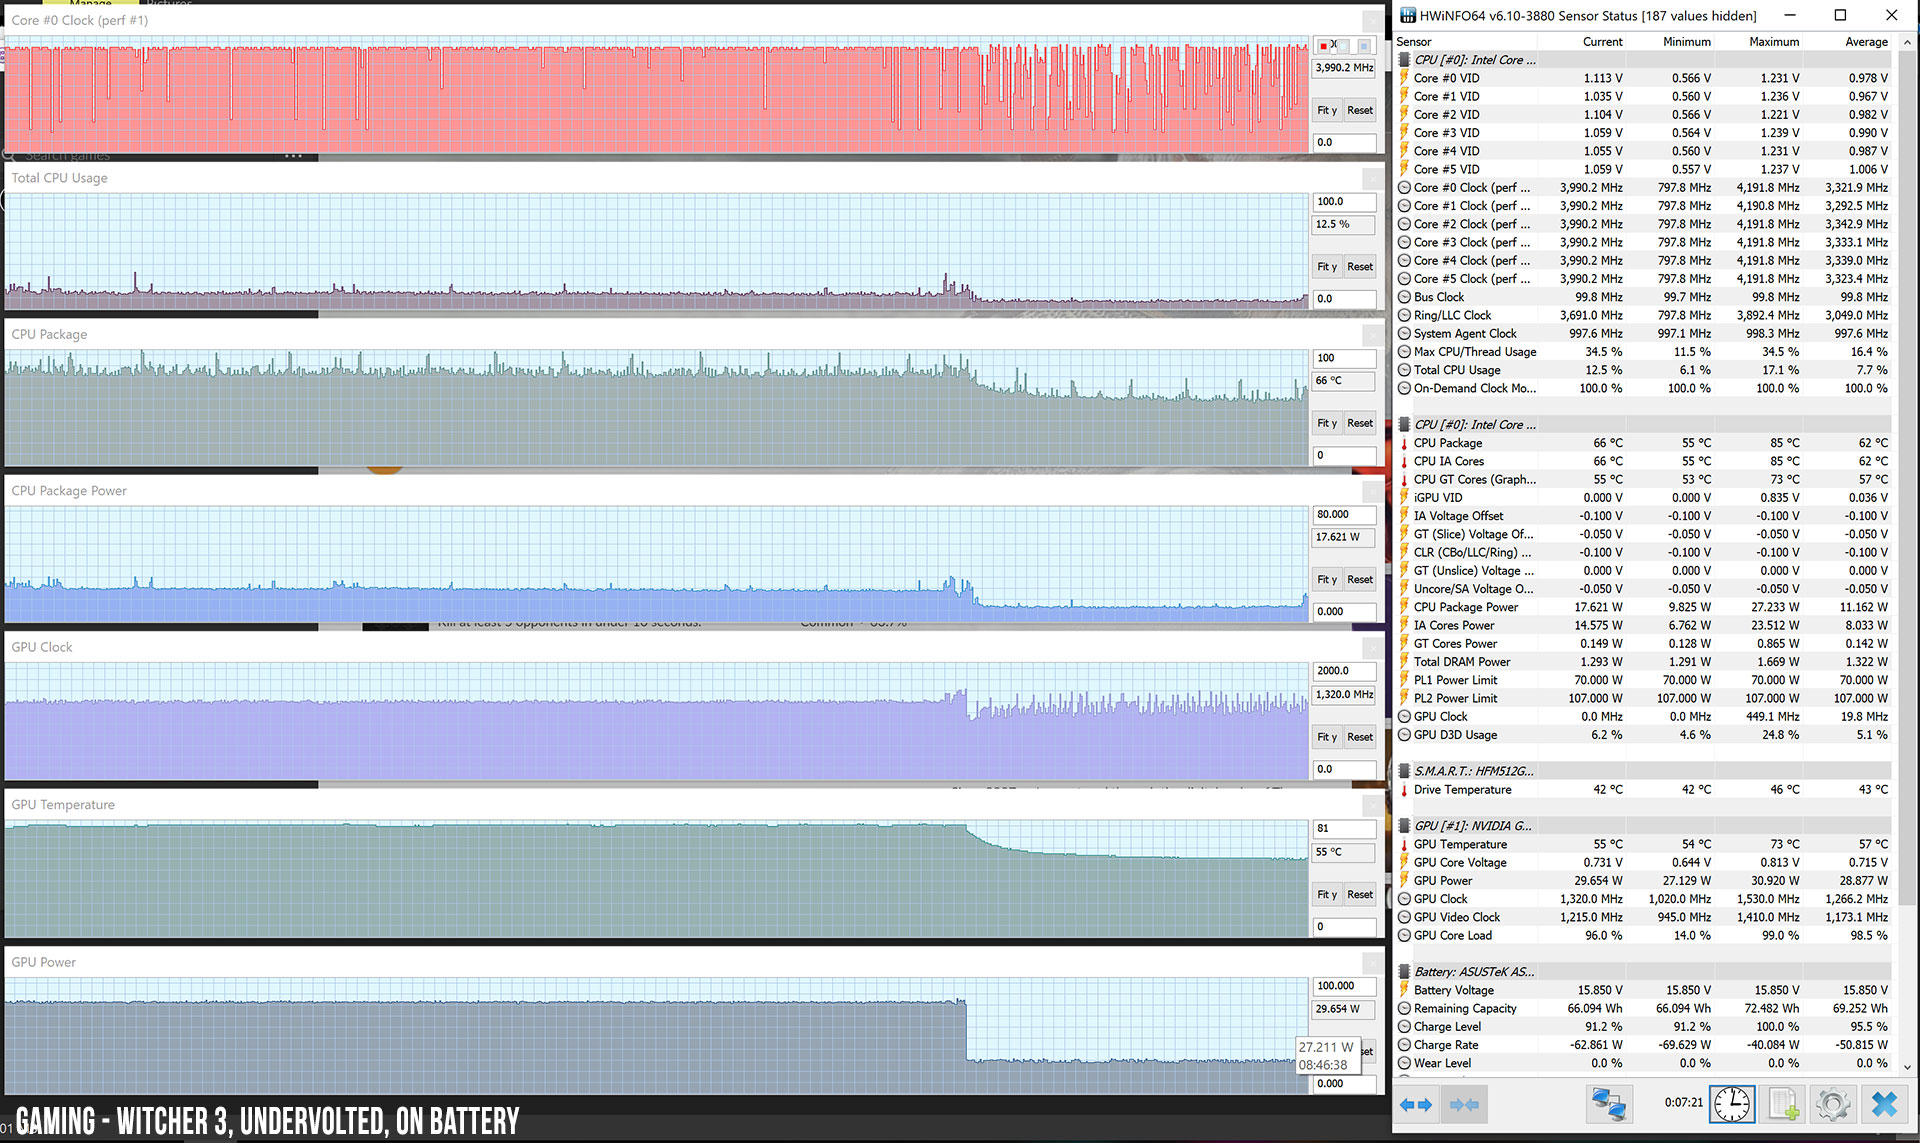Click the HWiNFO64 title bar app icon
This screenshot has width=1920, height=1143.
click(1407, 15)
